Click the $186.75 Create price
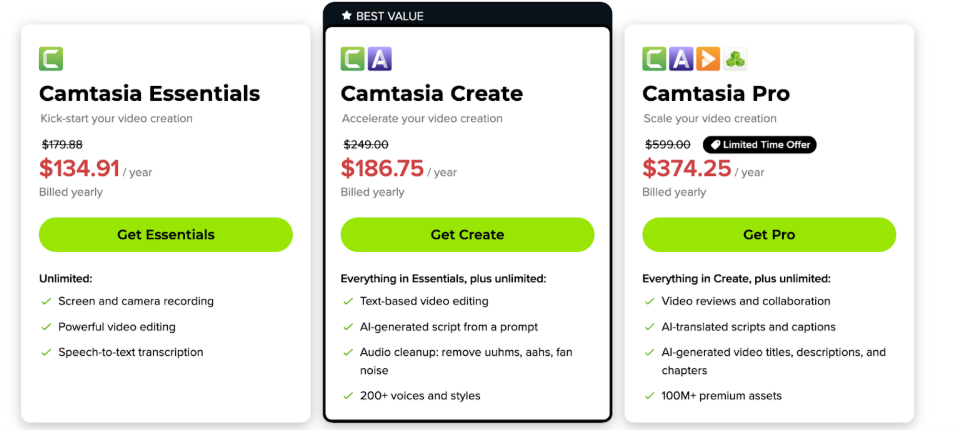954x430 pixels. click(382, 168)
